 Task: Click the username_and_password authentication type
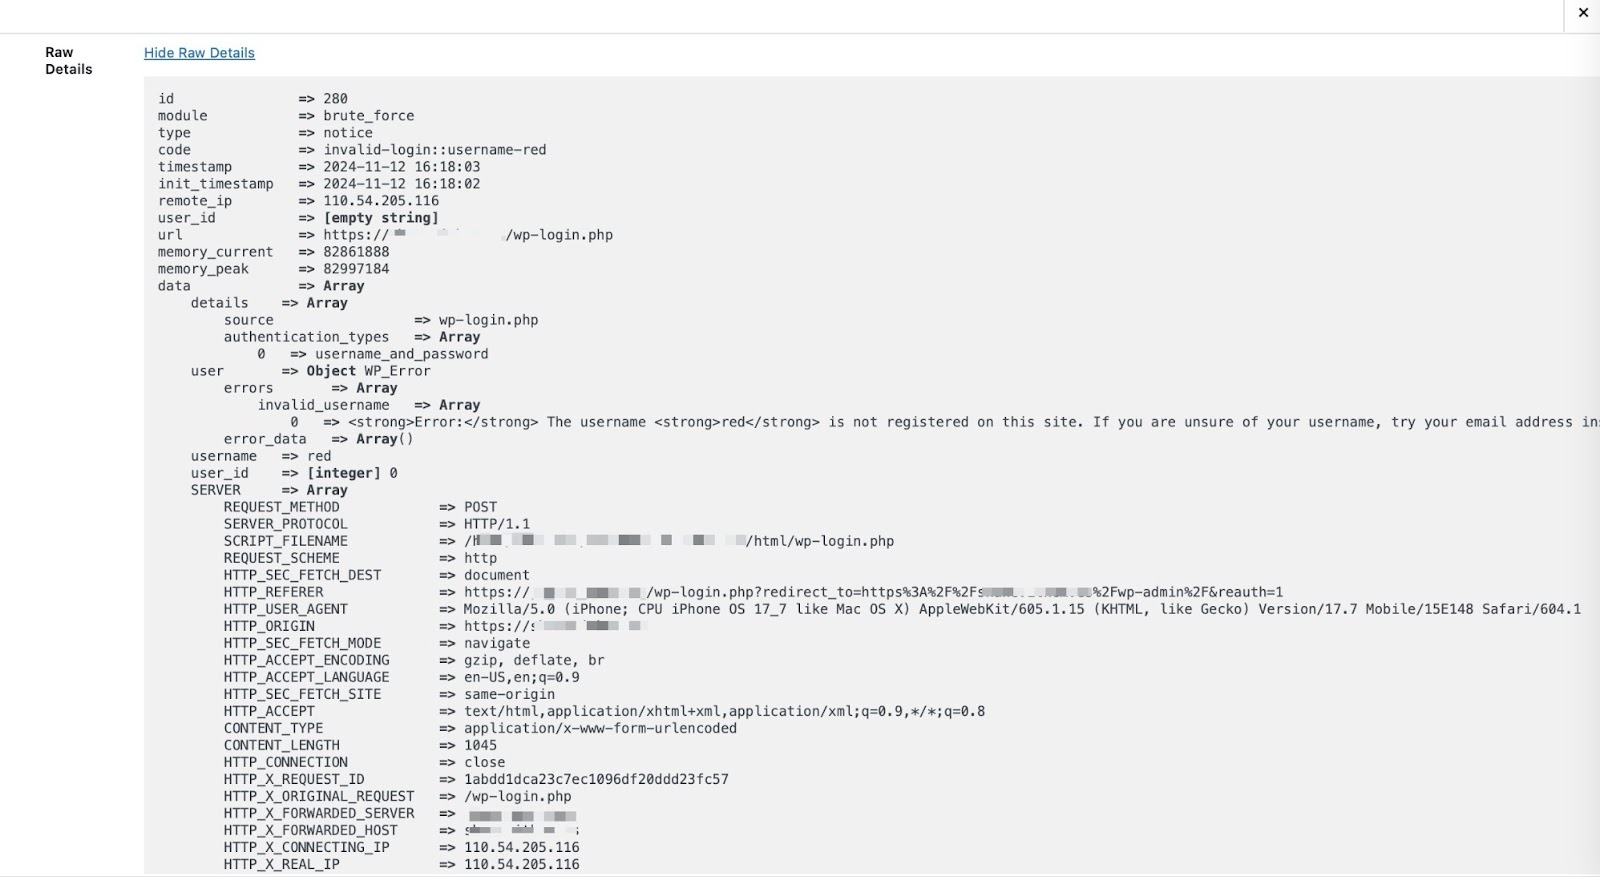coord(401,354)
